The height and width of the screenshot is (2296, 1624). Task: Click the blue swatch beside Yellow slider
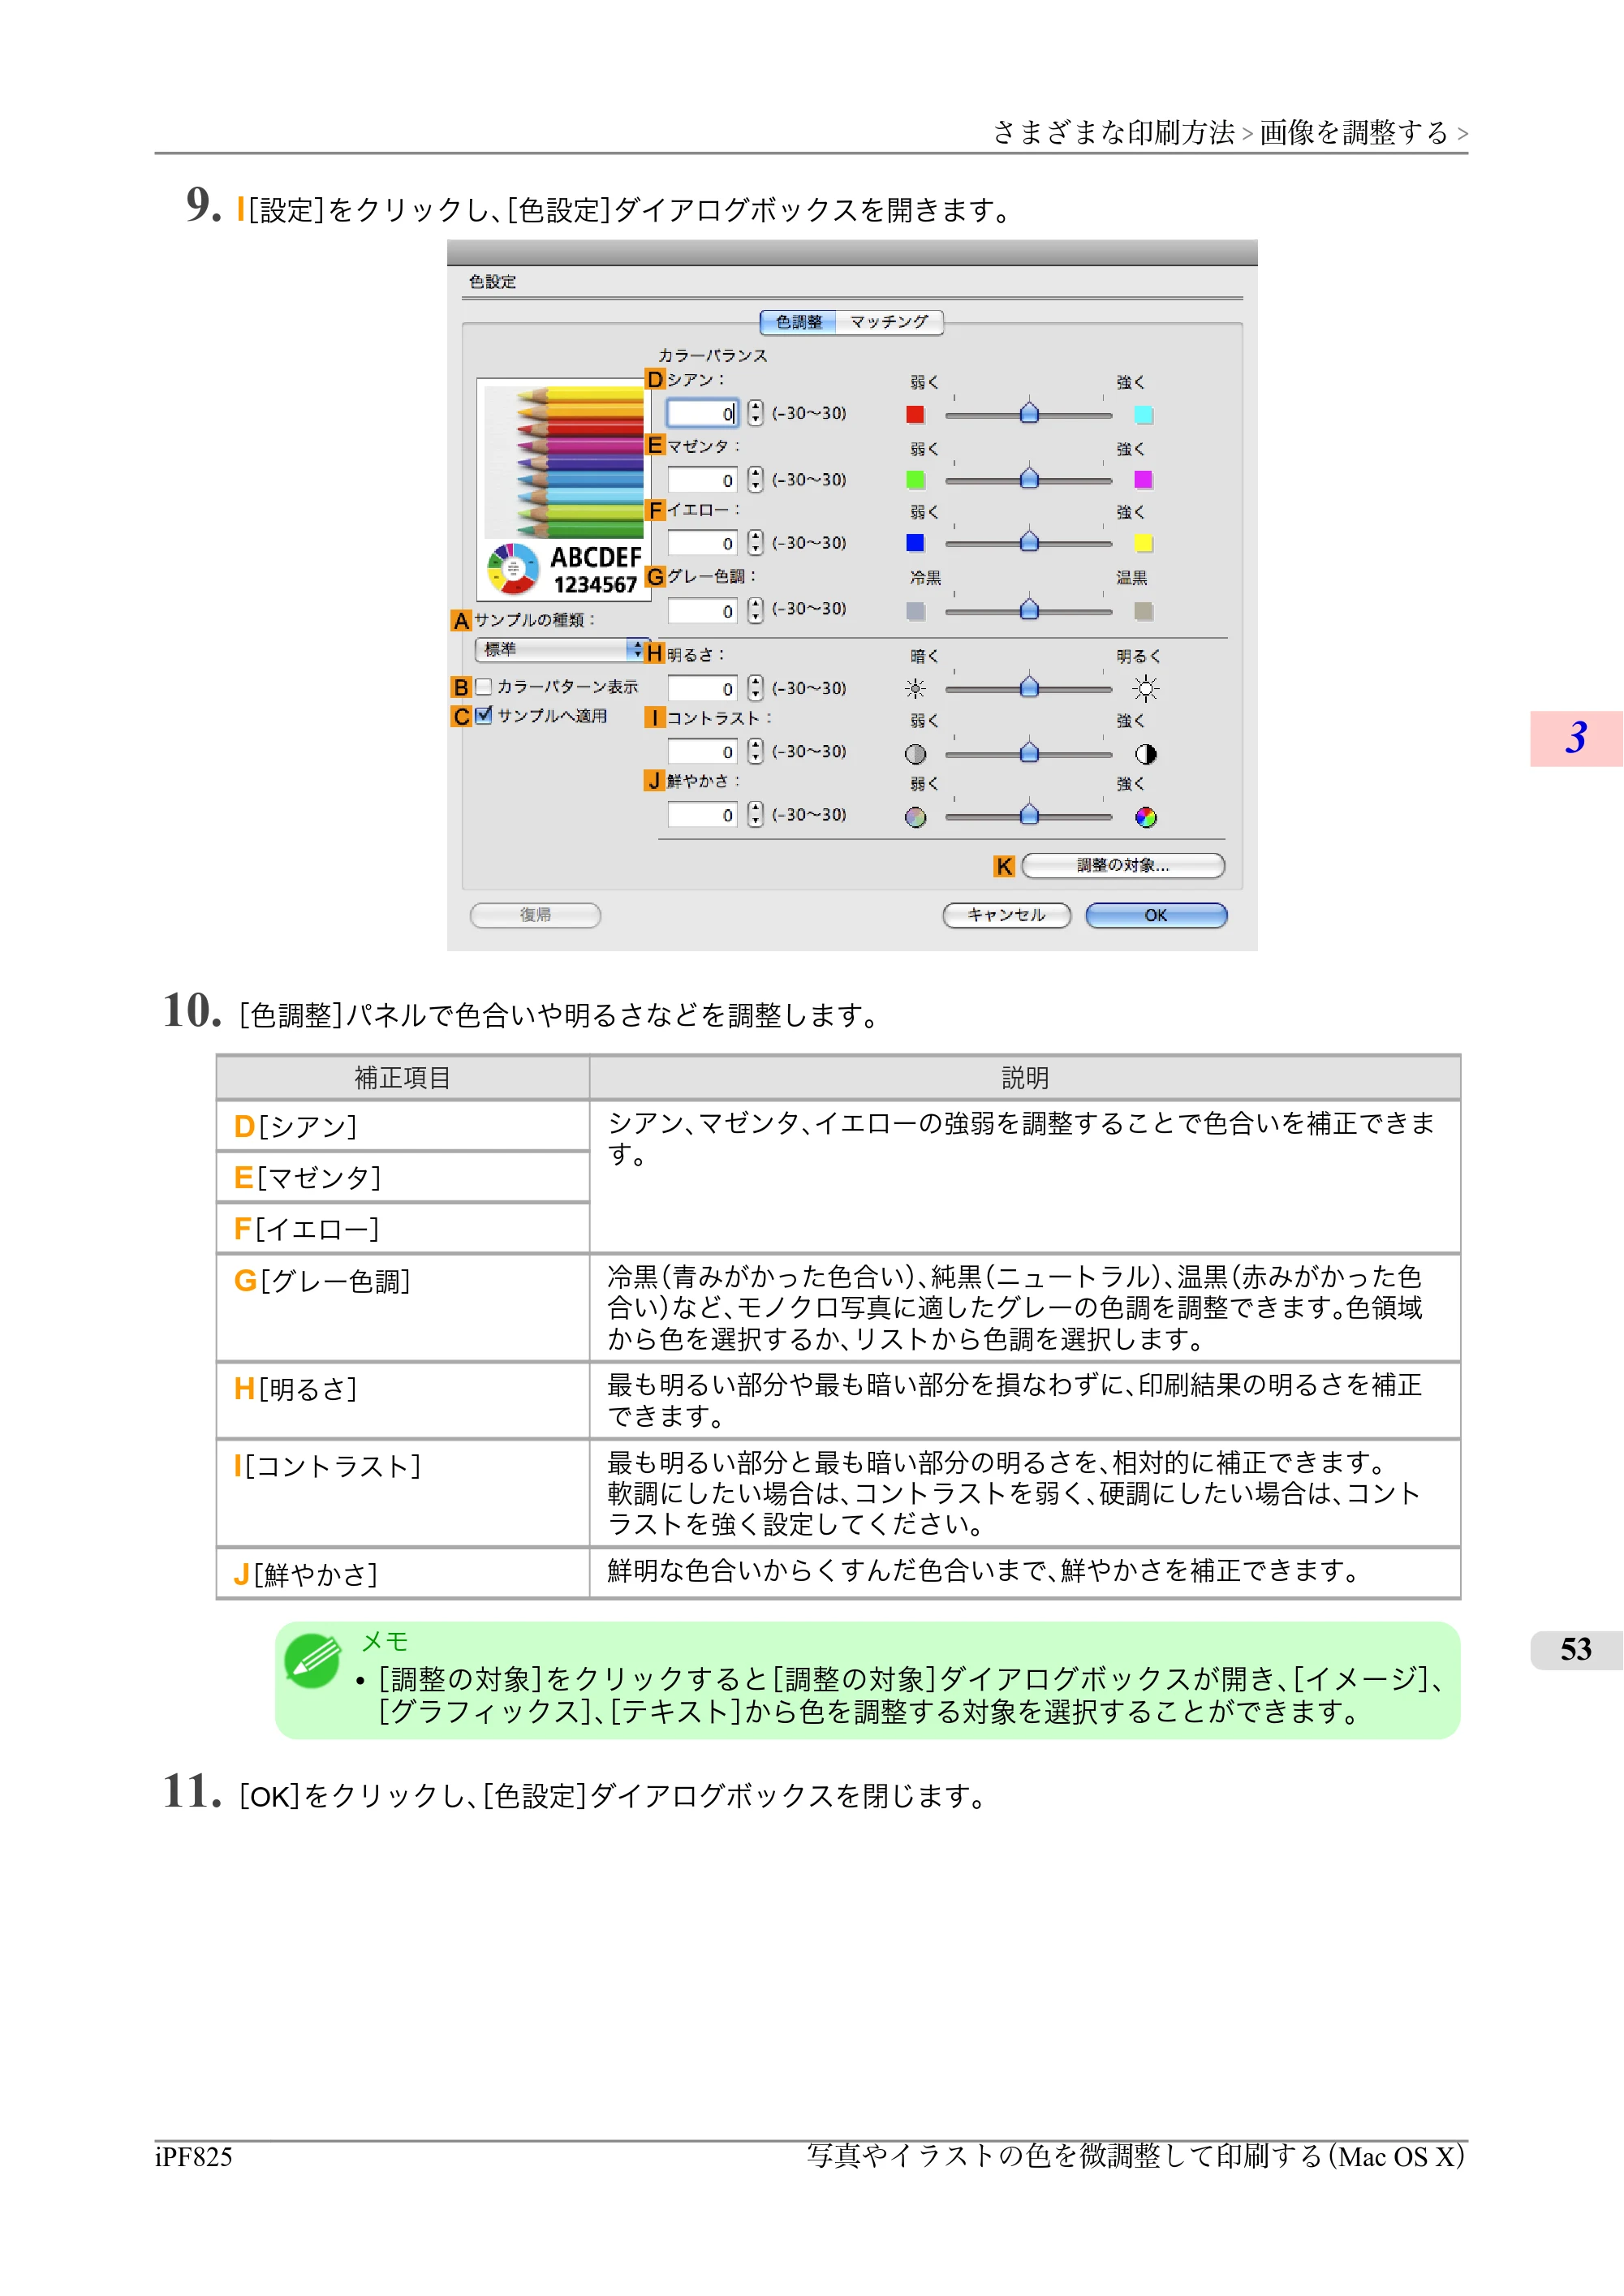tap(915, 543)
